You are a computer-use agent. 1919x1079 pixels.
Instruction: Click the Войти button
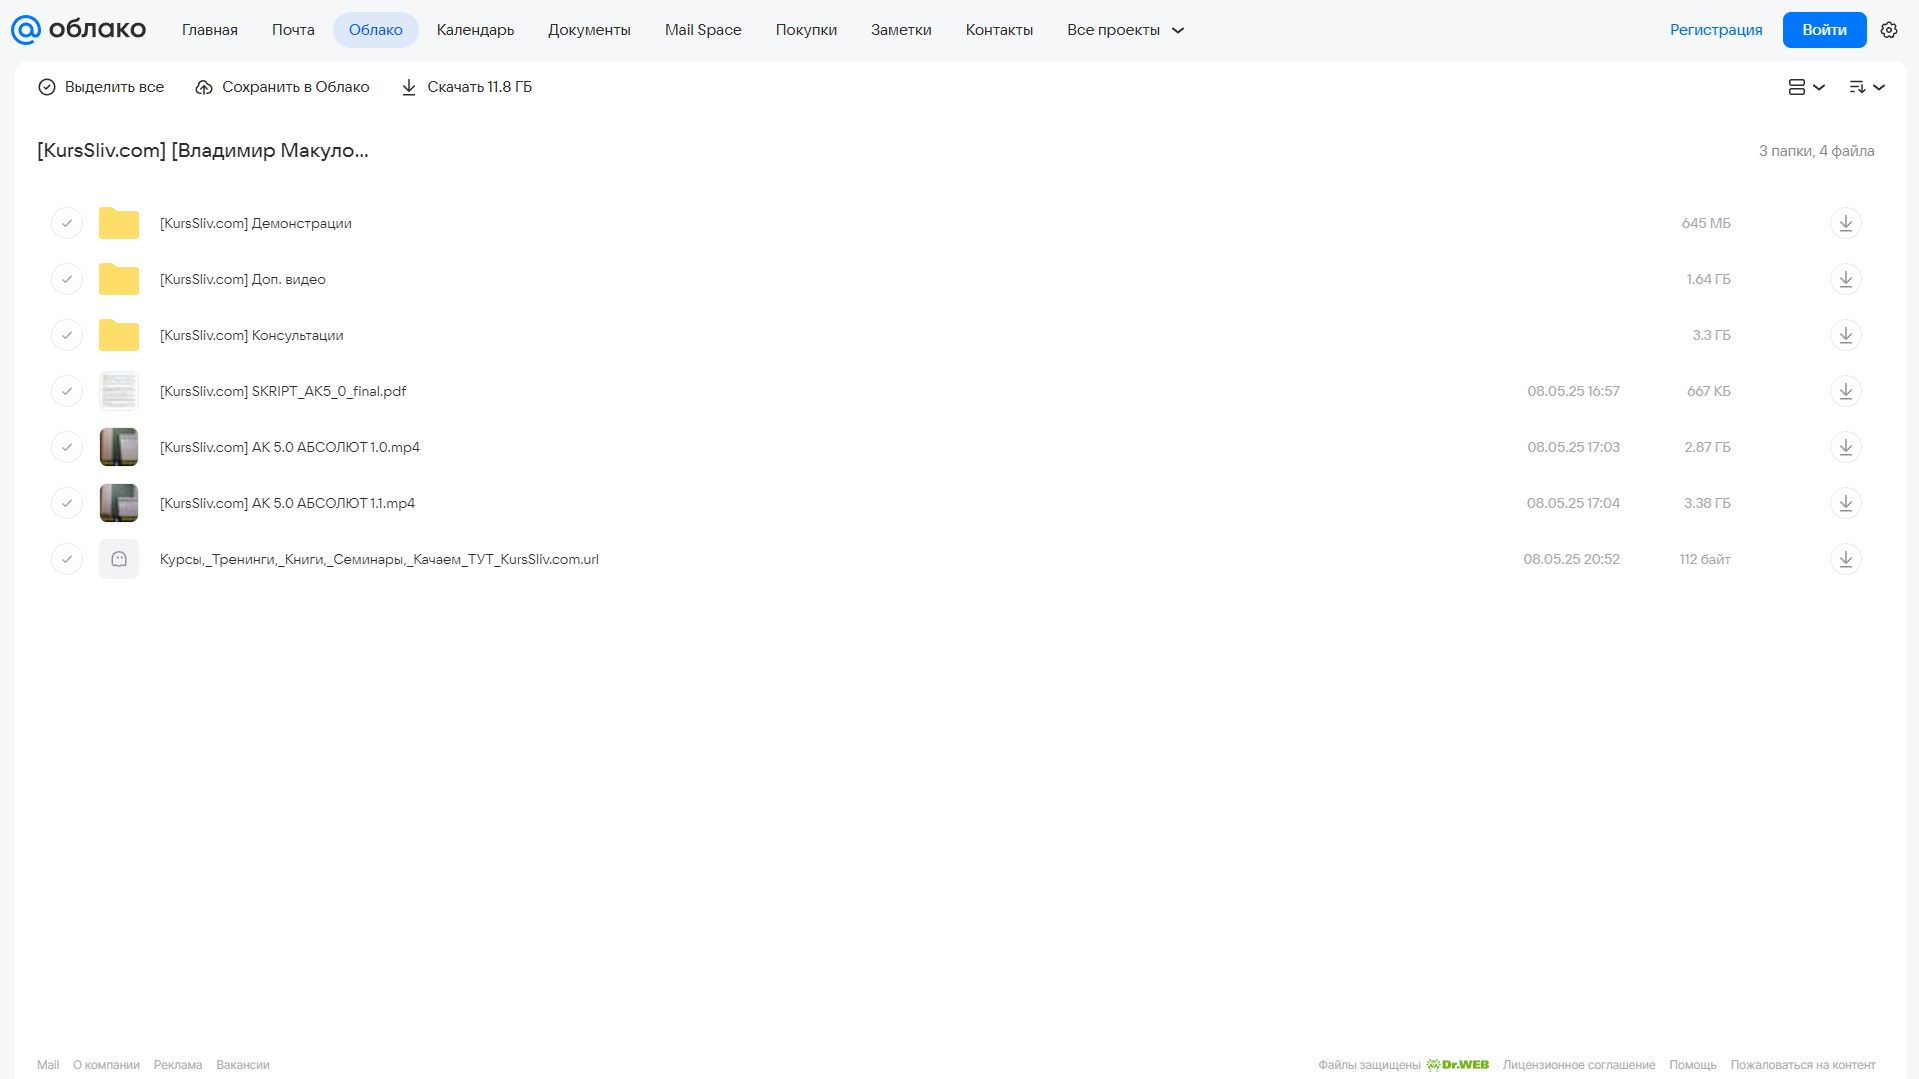tap(1824, 30)
